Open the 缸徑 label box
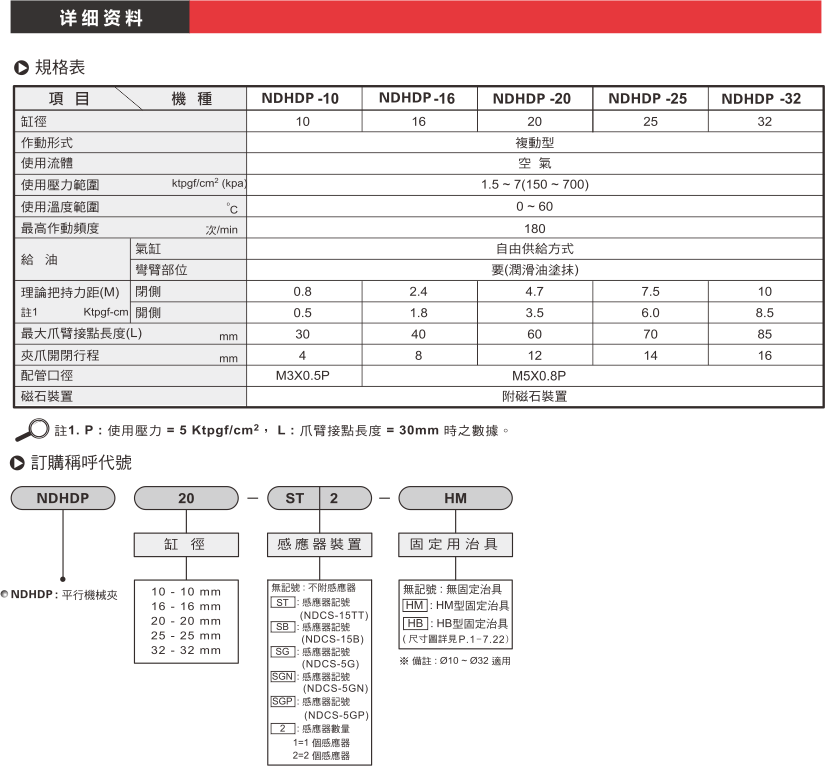 click(186, 545)
